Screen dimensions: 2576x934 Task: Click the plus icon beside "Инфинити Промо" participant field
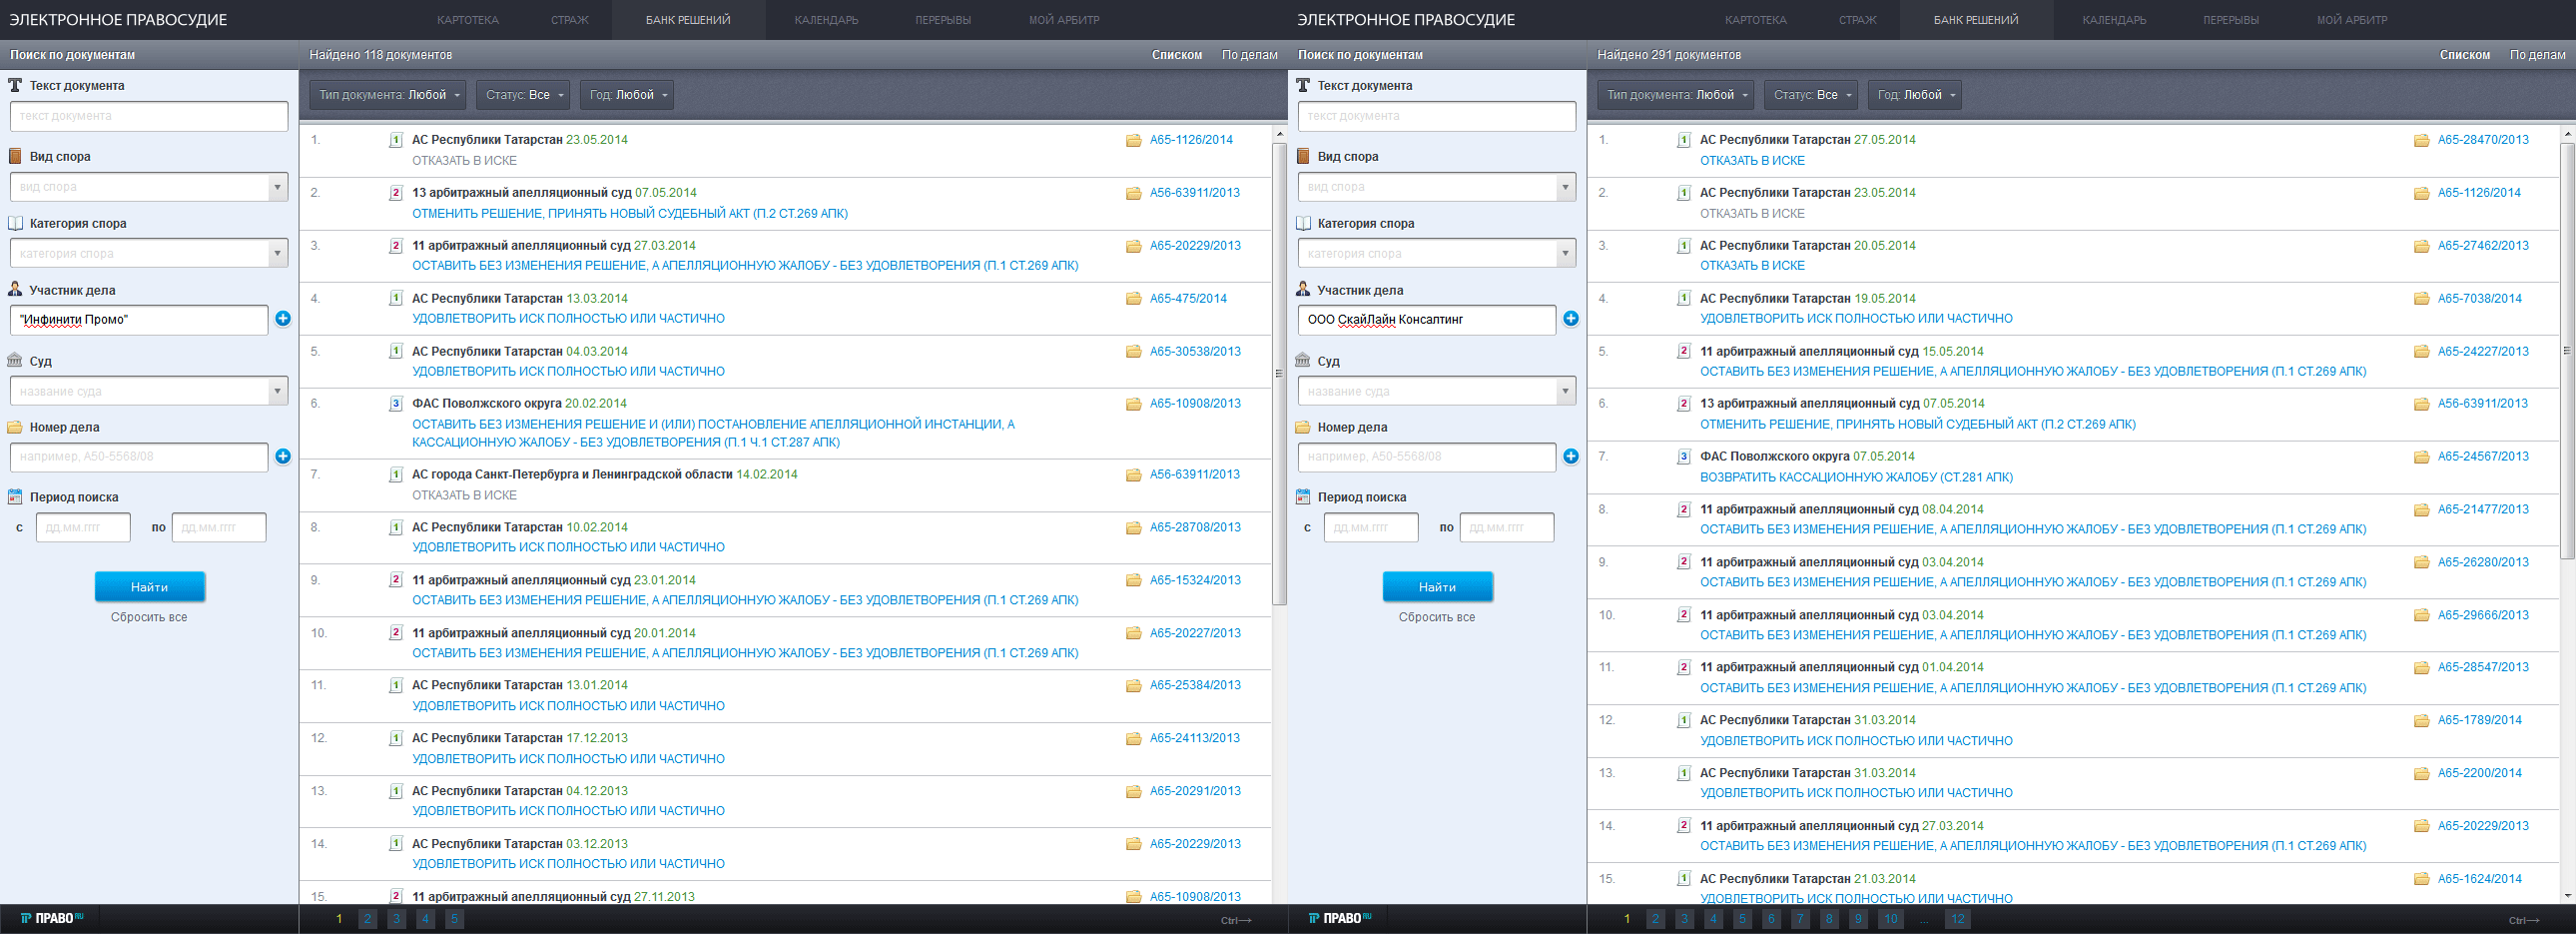[283, 319]
